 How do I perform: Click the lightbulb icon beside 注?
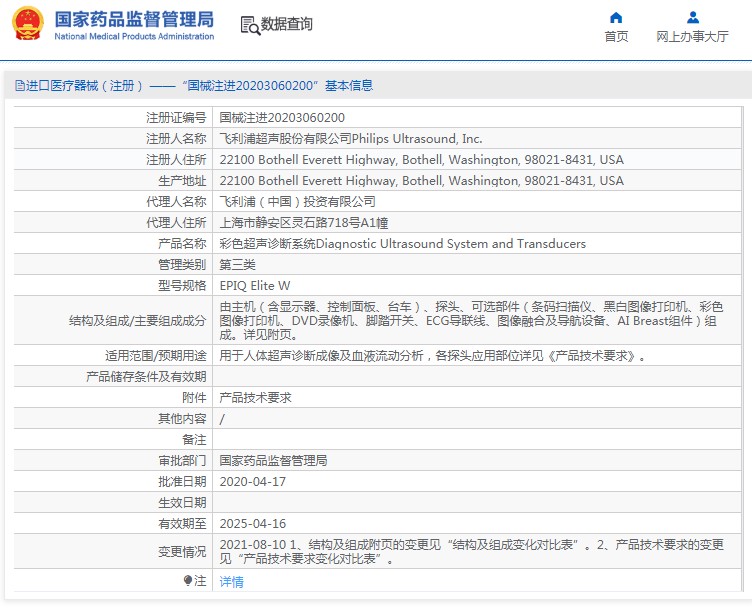[x=188, y=581]
